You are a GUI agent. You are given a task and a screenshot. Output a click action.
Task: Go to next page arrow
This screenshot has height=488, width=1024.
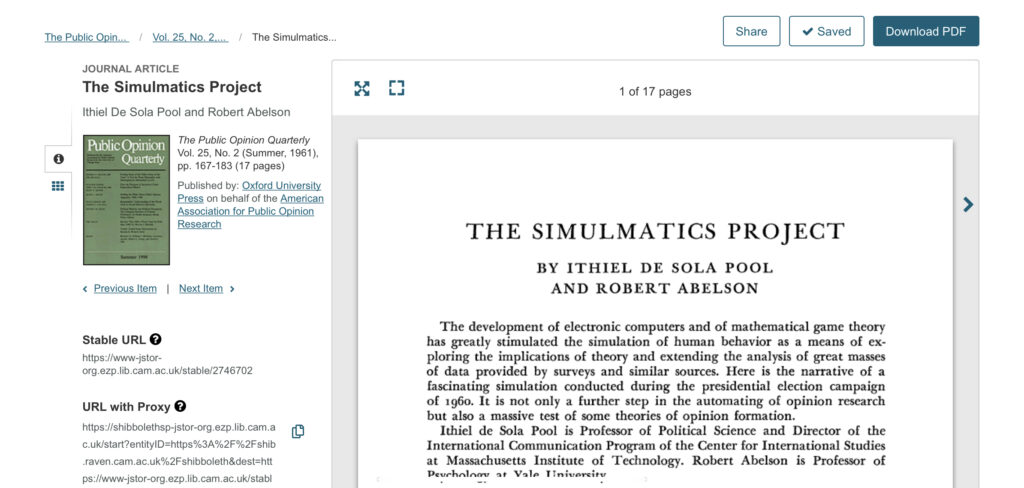coord(968,204)
